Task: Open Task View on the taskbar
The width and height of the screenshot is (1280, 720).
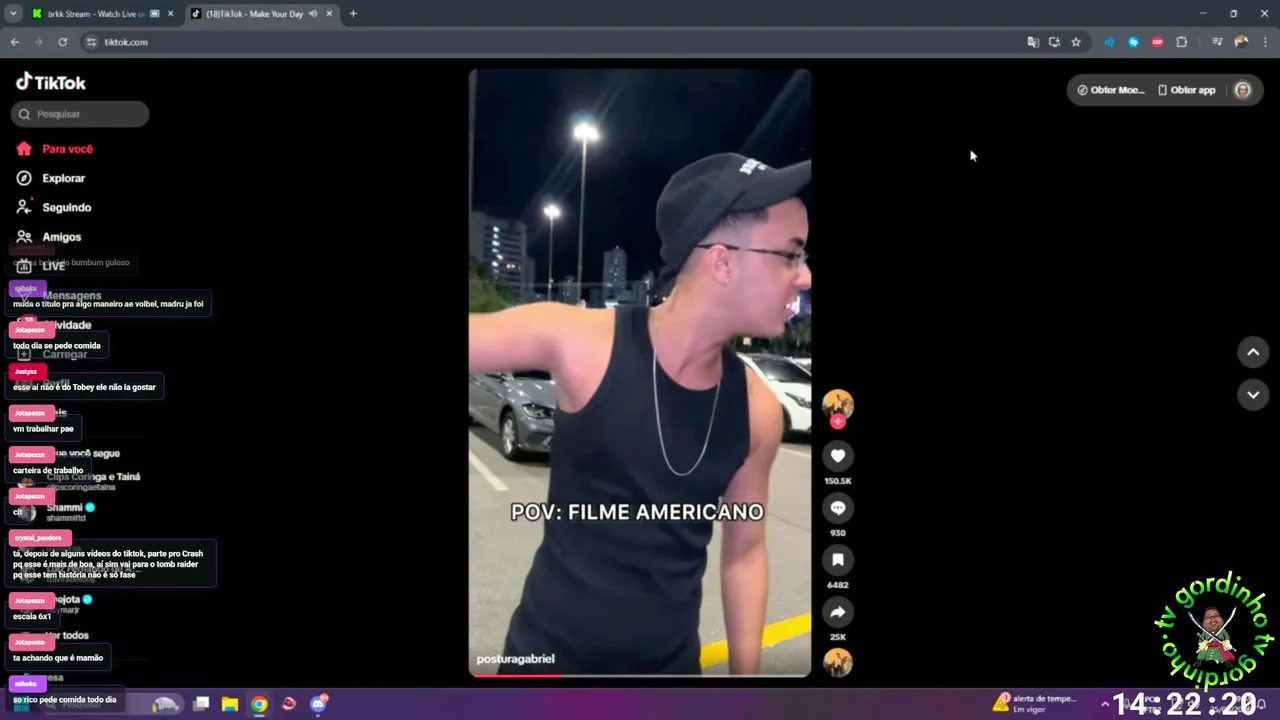Action: tap(201, 704)
